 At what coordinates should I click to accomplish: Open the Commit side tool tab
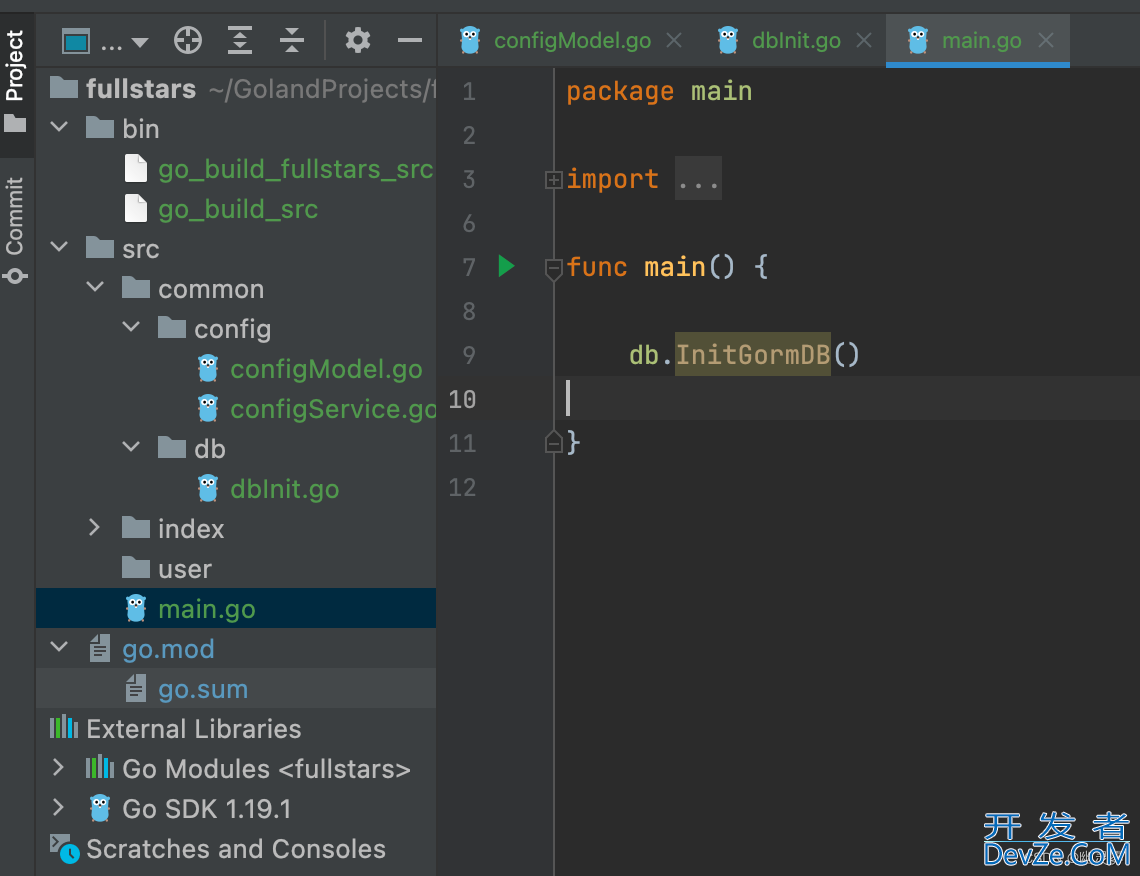pos(15,230)
